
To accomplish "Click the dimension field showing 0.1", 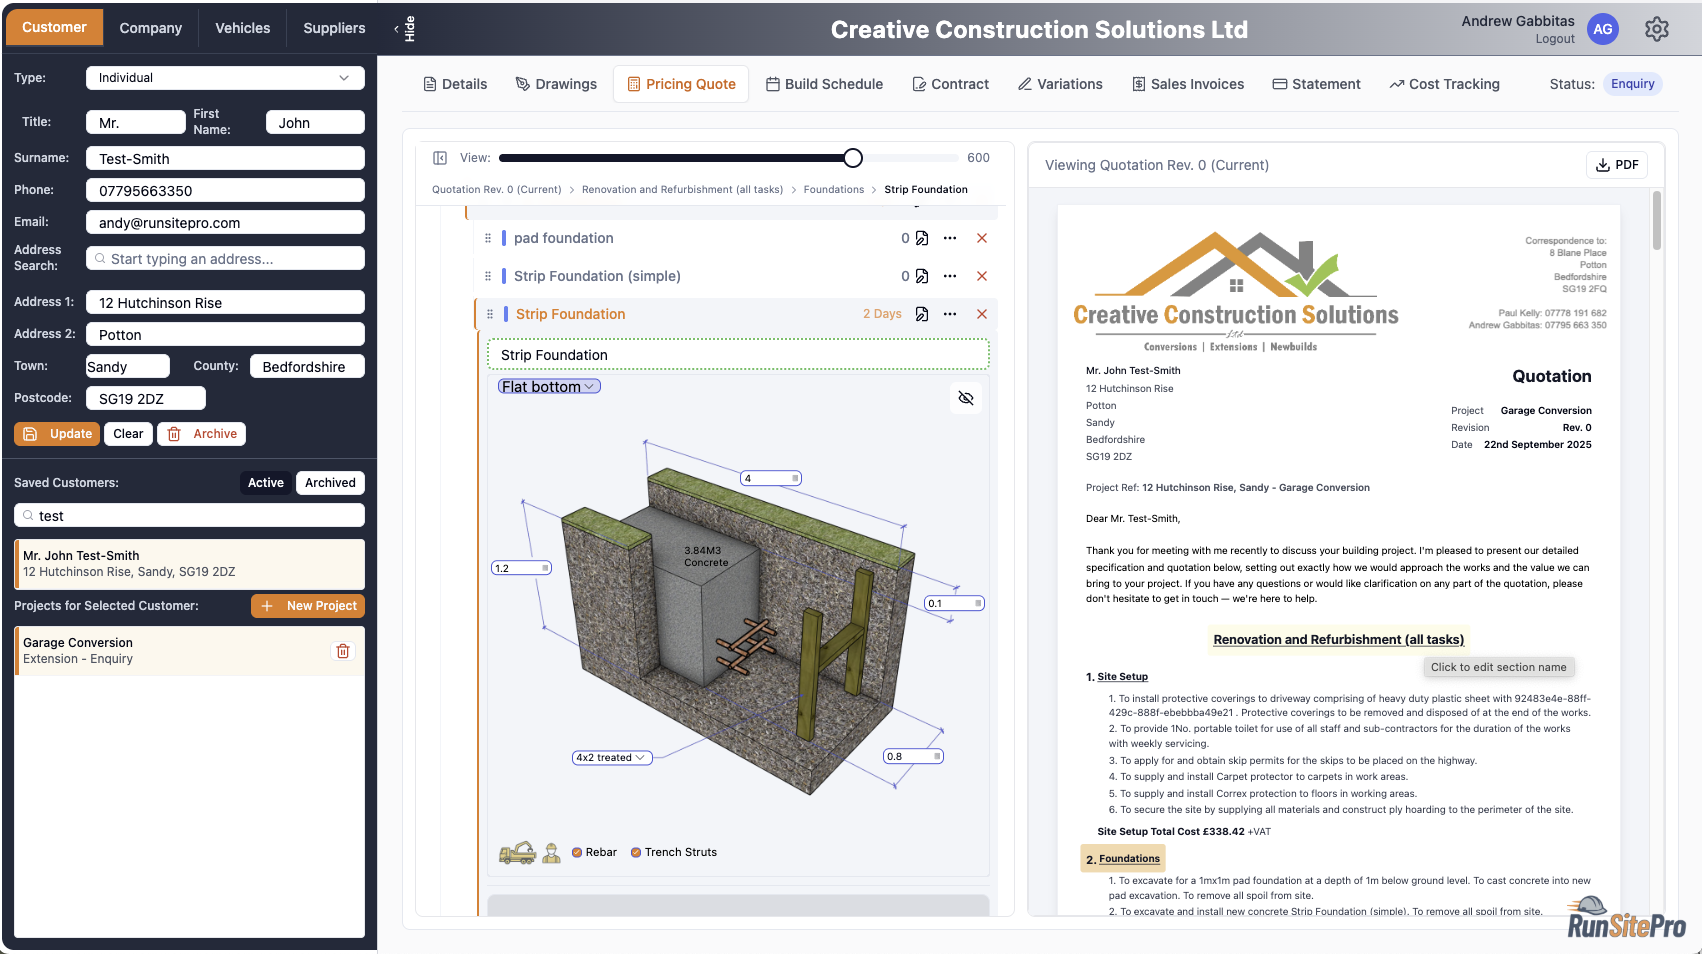I will click(955, 604).
